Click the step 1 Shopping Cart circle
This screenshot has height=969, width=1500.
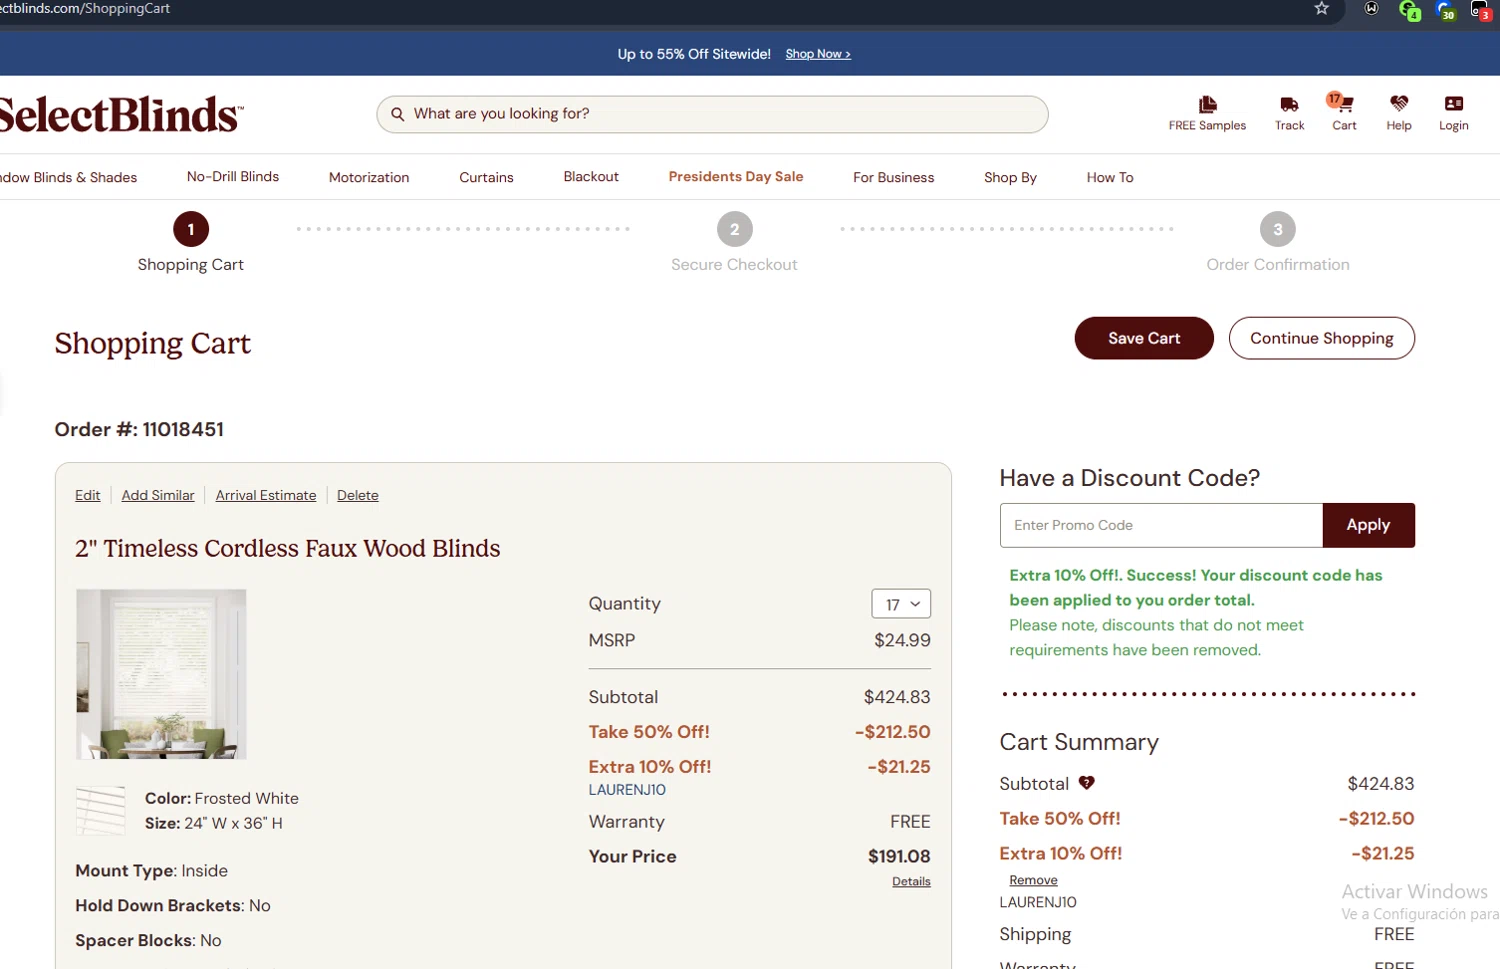click(191, 229)
